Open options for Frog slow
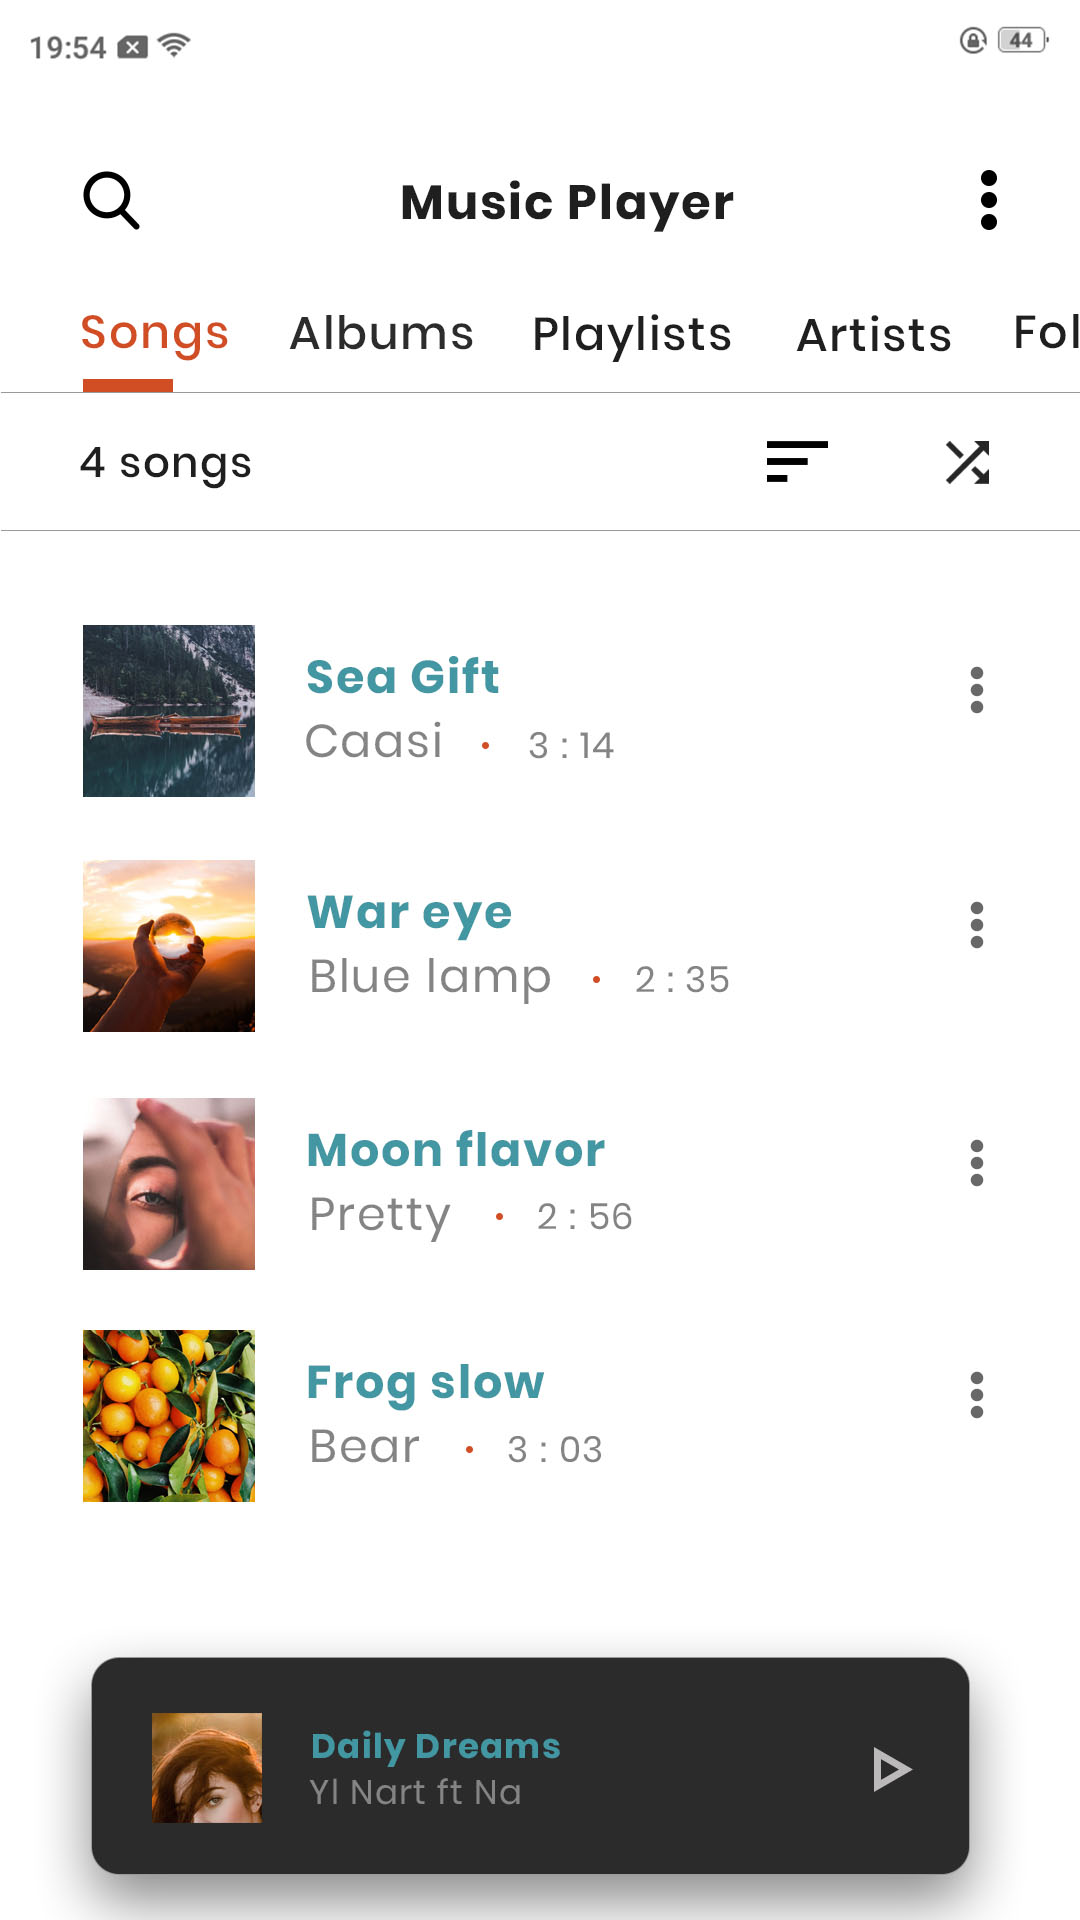1080x1920 pixels. [x=977, y=1395]
